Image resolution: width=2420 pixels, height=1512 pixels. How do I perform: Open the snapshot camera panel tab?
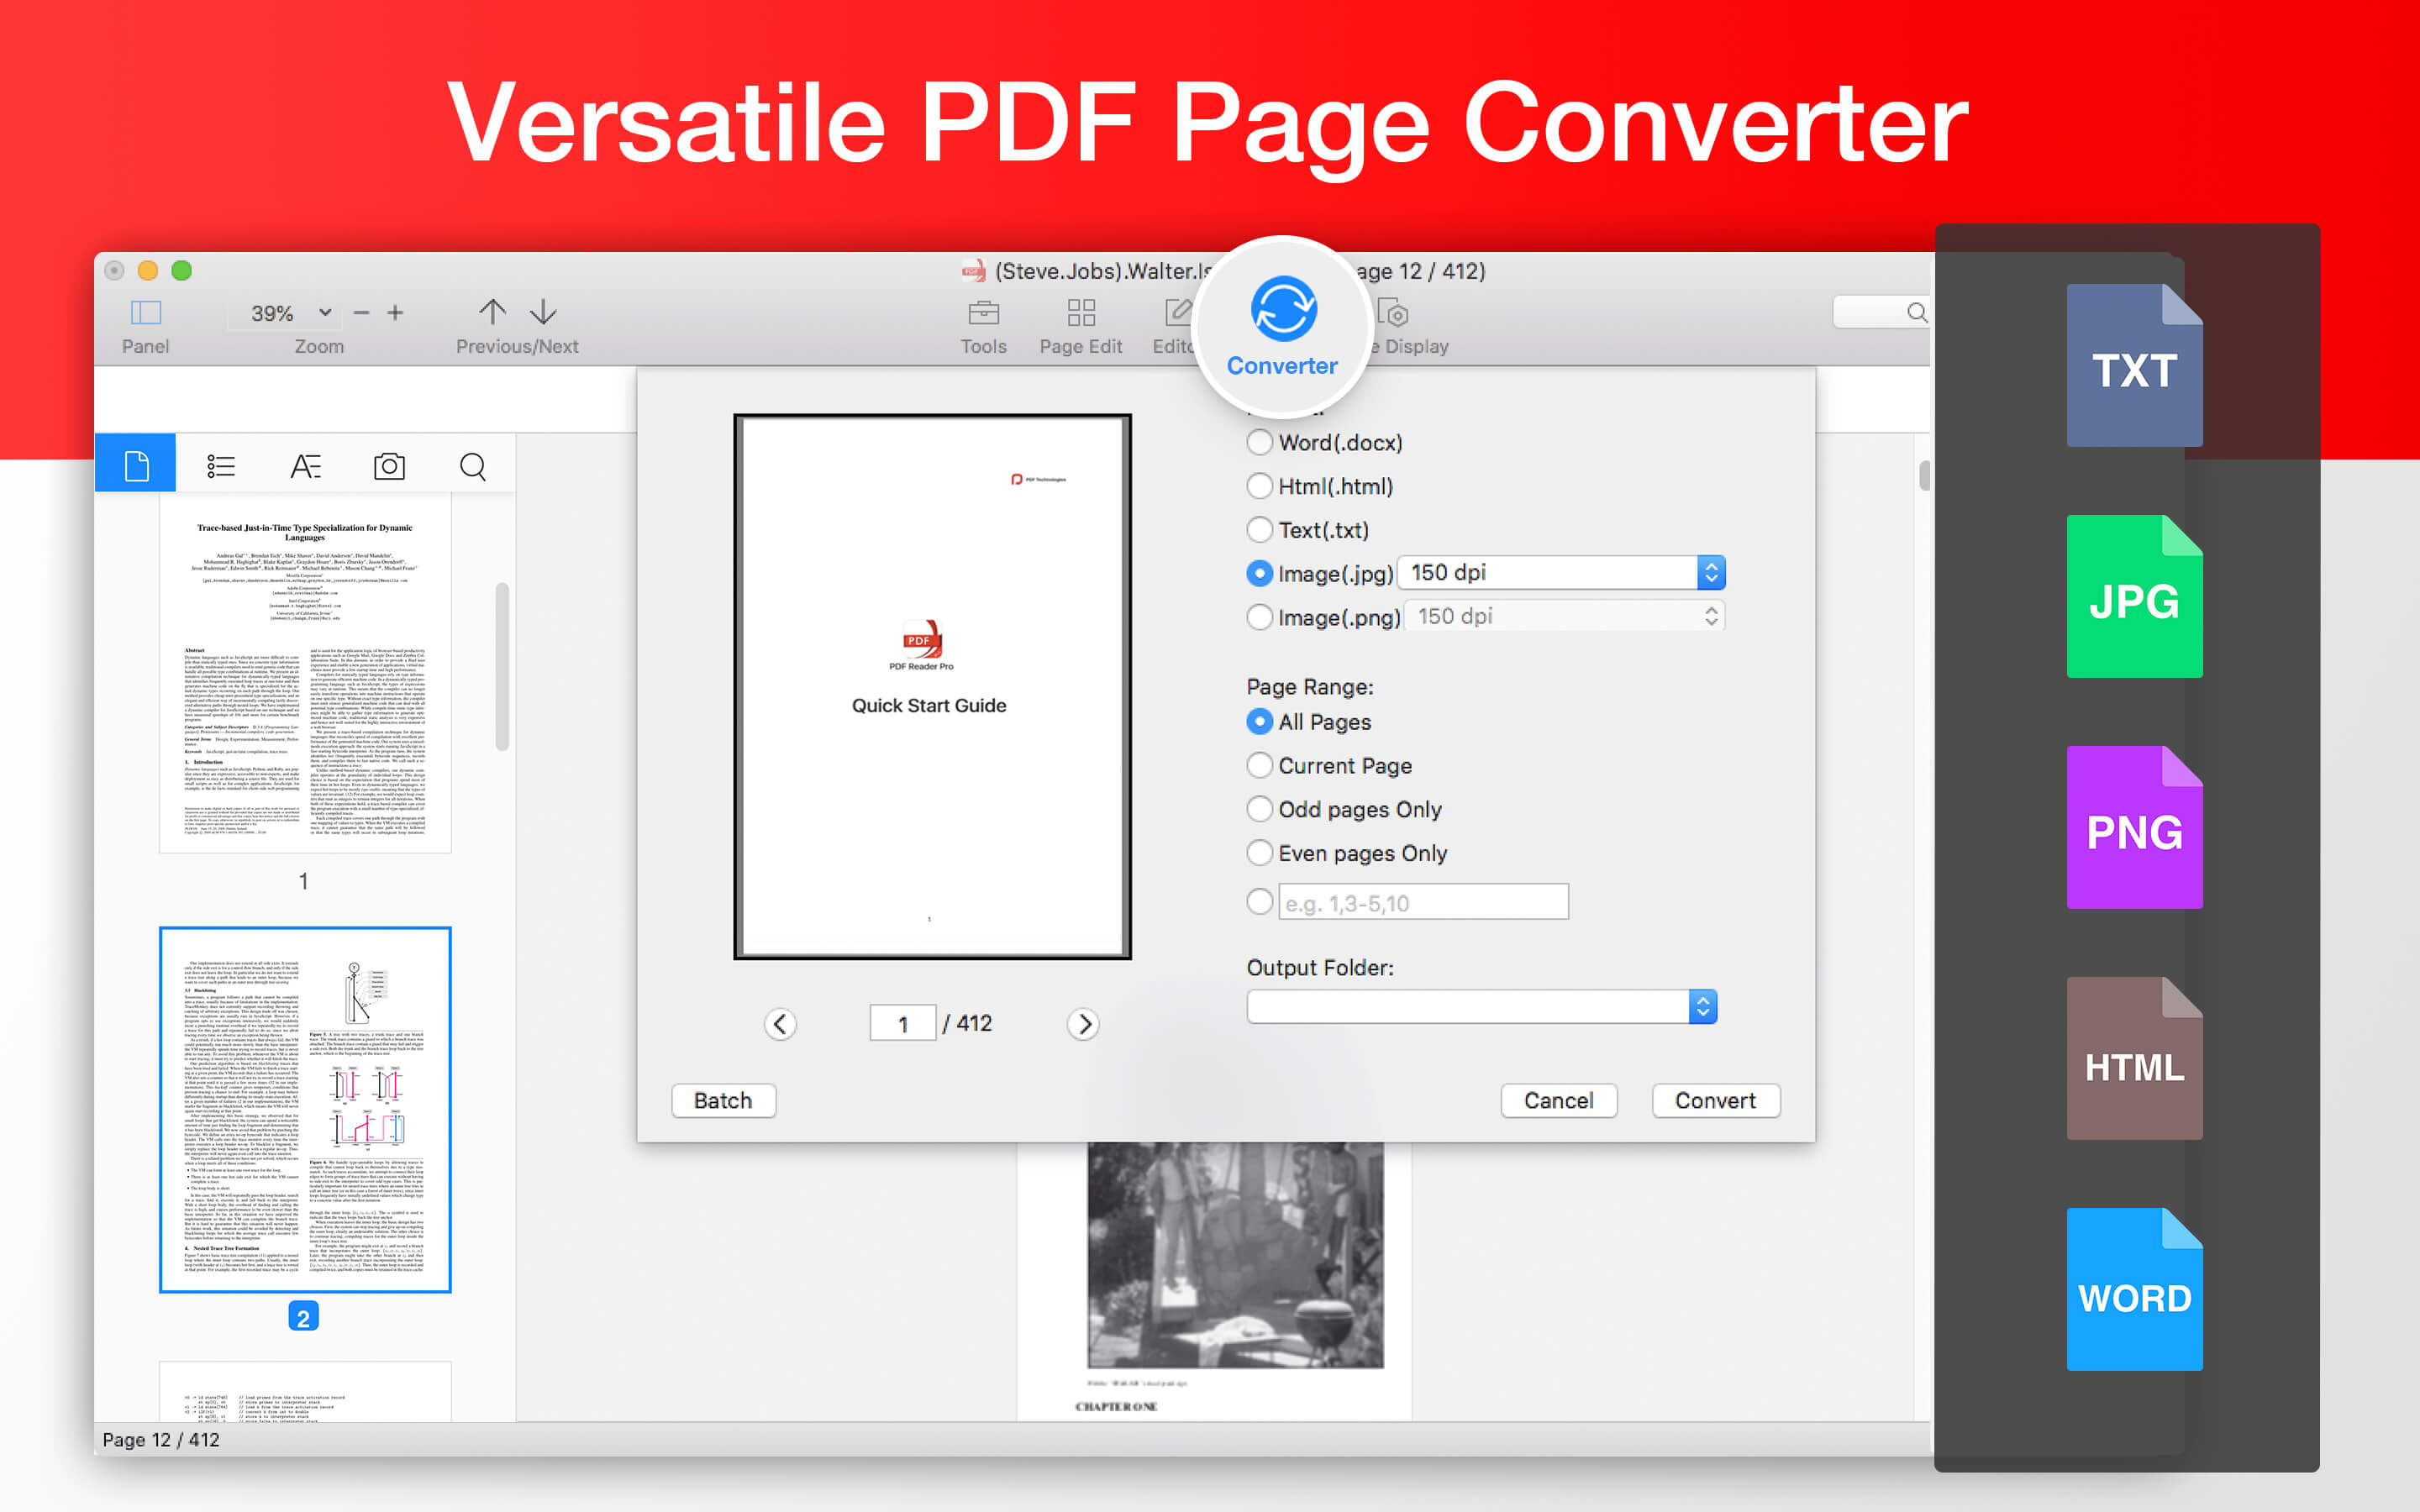pyautogui.click(x=389, y=466)
